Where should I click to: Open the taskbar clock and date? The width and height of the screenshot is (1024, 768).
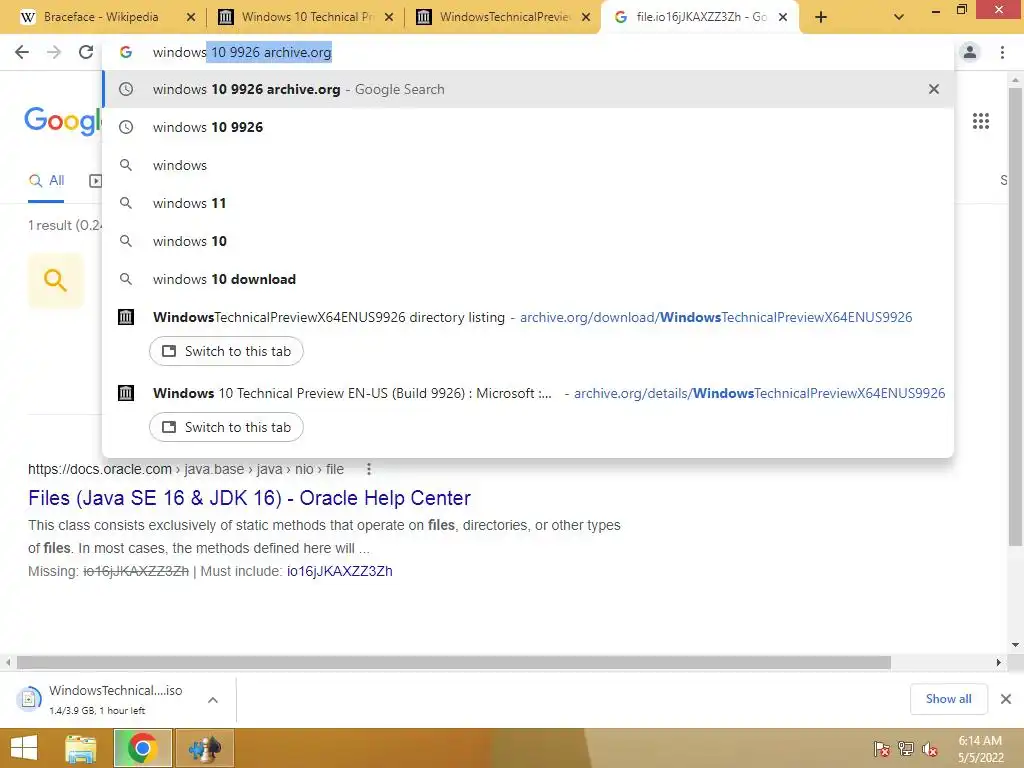(980, 748)
